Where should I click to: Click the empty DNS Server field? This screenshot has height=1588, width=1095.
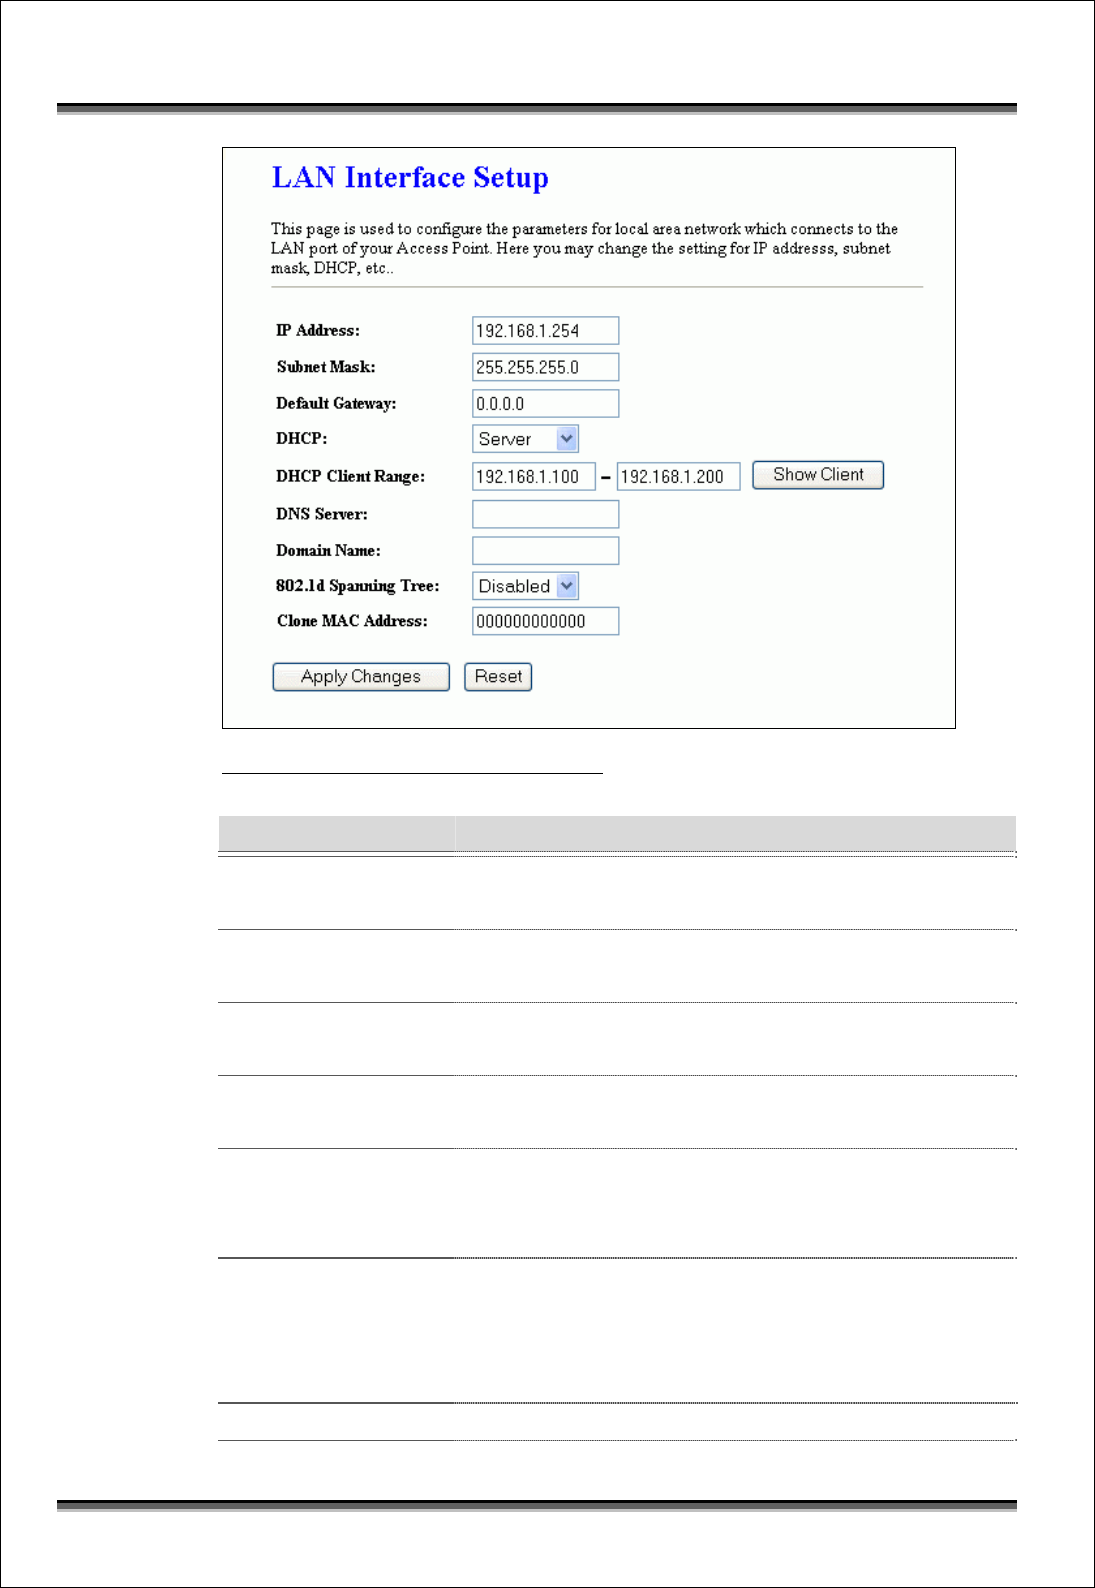pos(545,514)
